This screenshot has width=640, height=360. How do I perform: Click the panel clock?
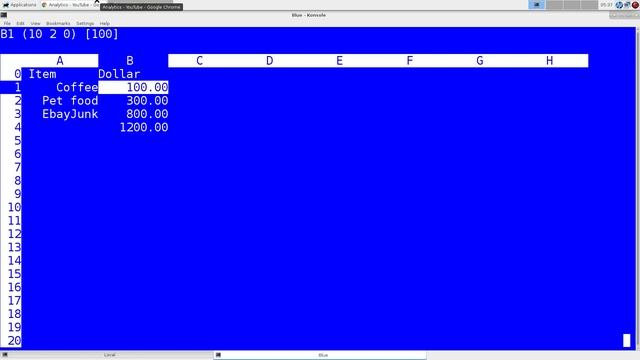[x=607, y=5]
